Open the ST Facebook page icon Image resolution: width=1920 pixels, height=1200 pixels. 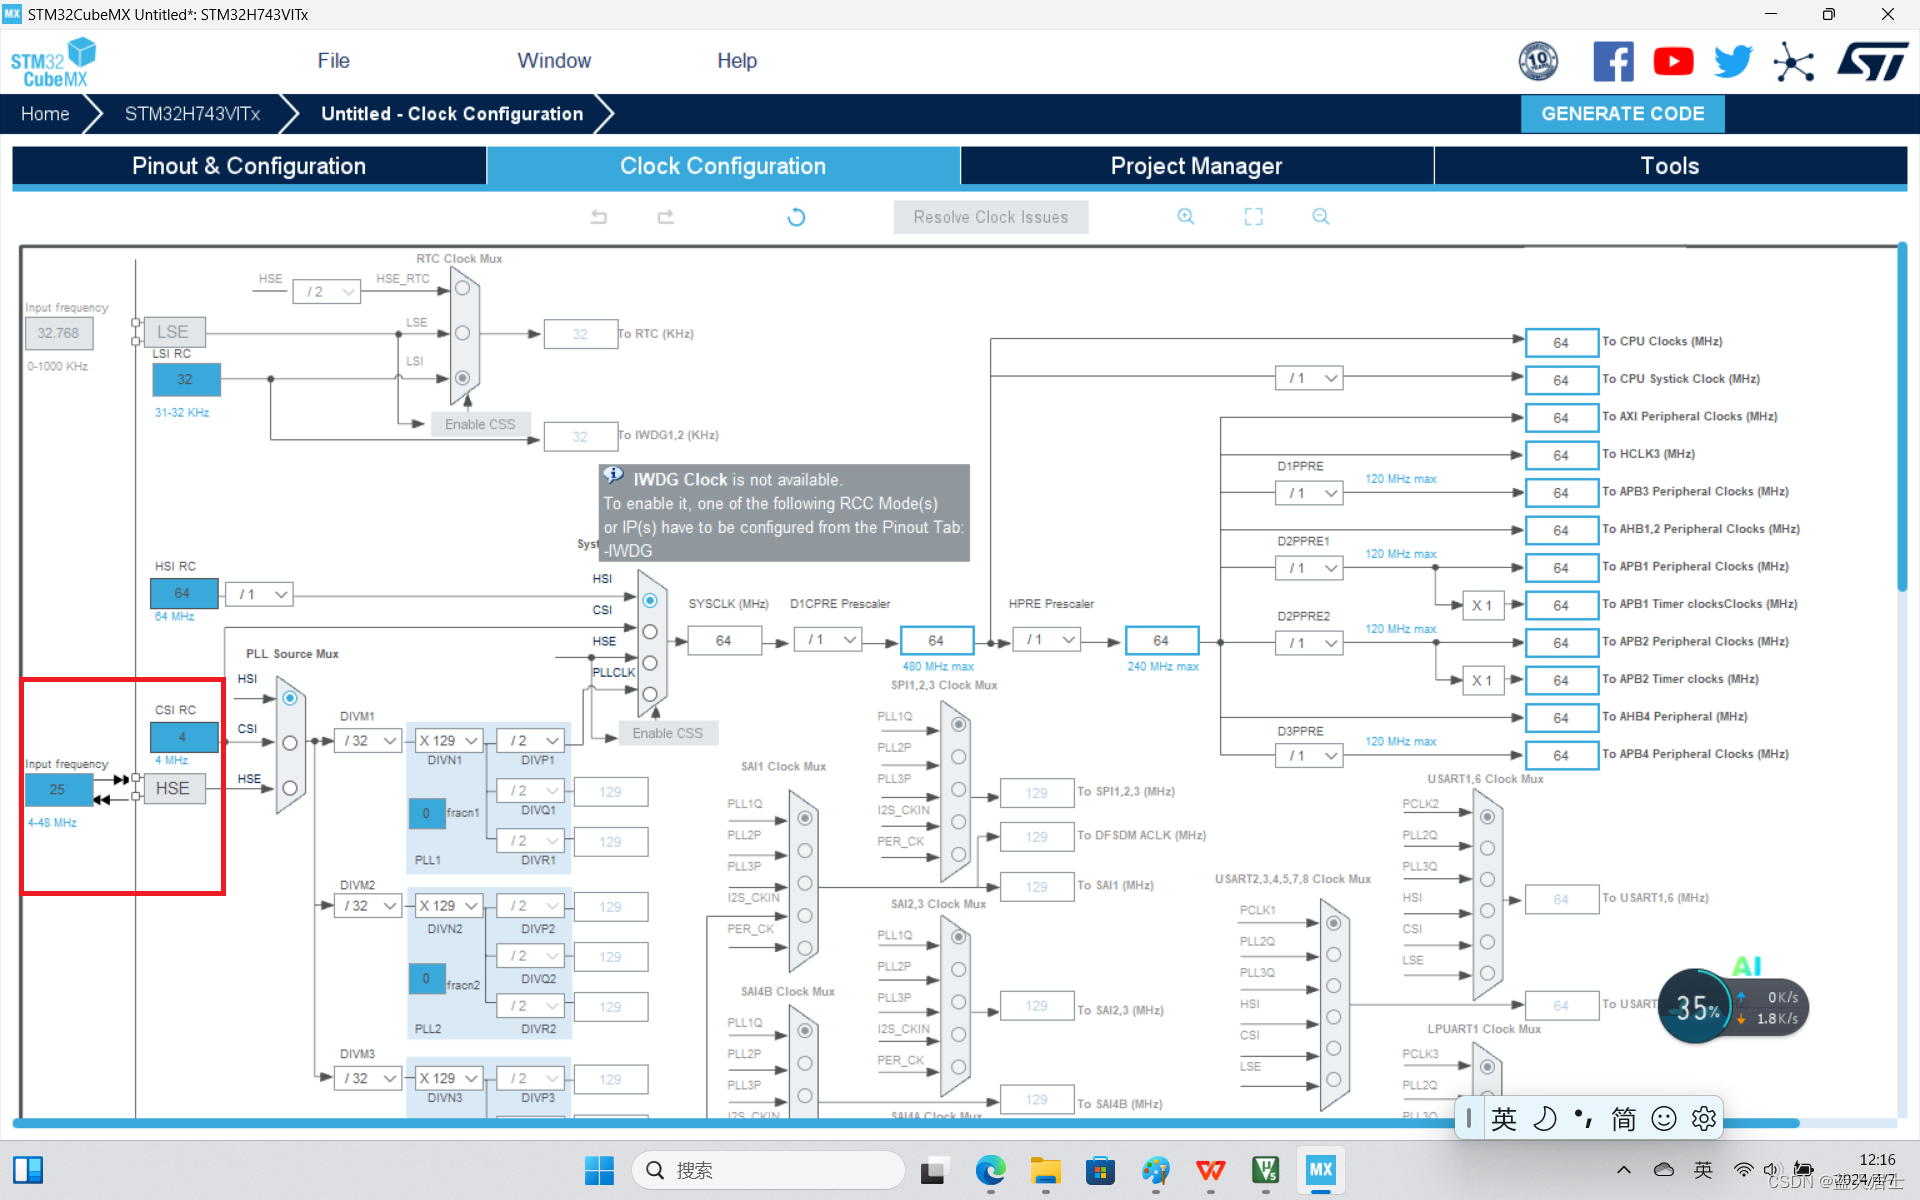[x=1612, y=62]
